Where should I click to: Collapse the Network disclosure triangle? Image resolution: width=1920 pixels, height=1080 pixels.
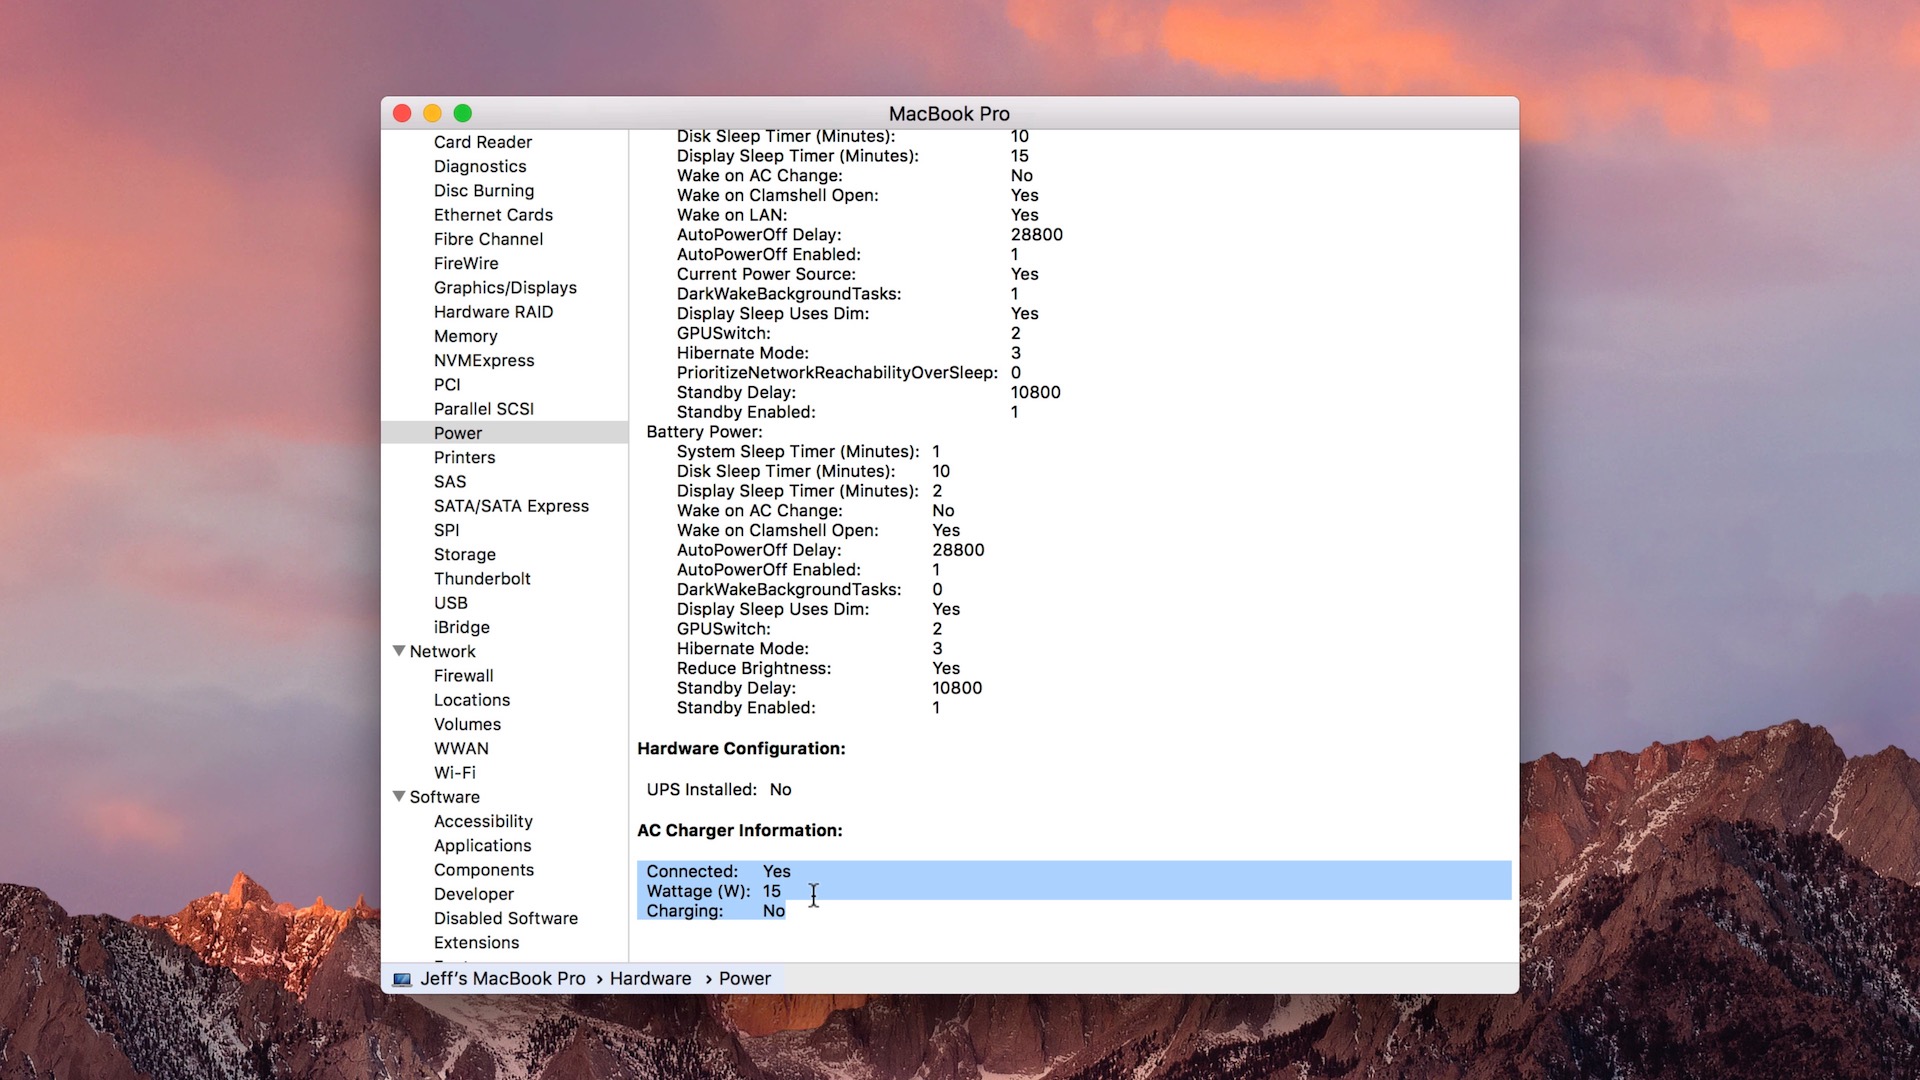[x=399, y=651]
